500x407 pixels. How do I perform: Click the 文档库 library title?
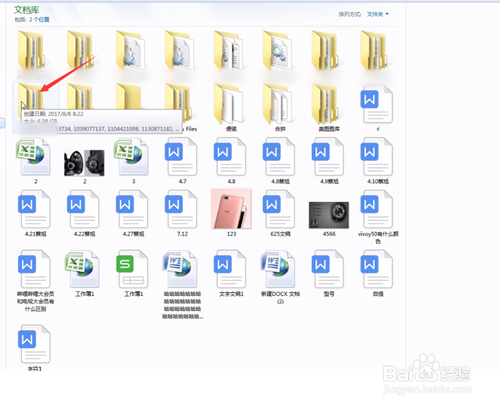(27, 10)
